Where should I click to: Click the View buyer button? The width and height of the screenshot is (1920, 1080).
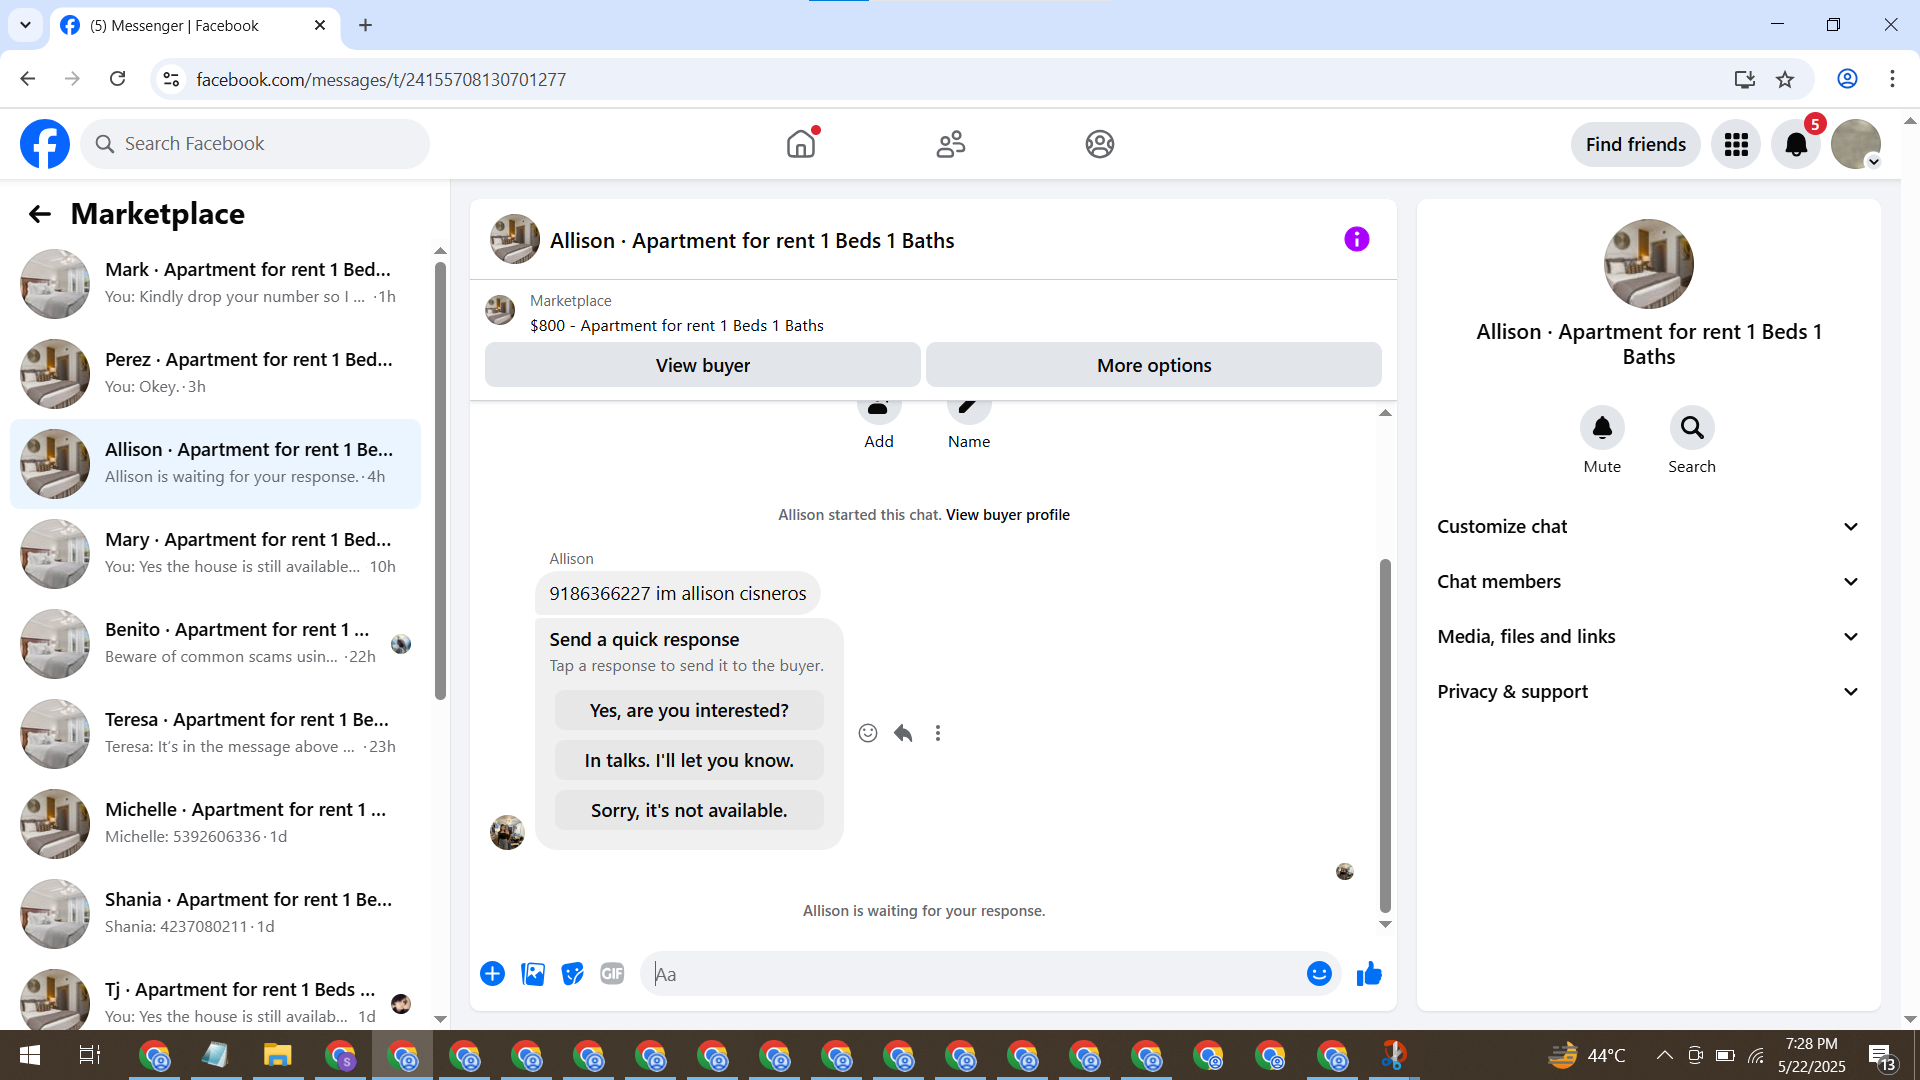(703, 365)
